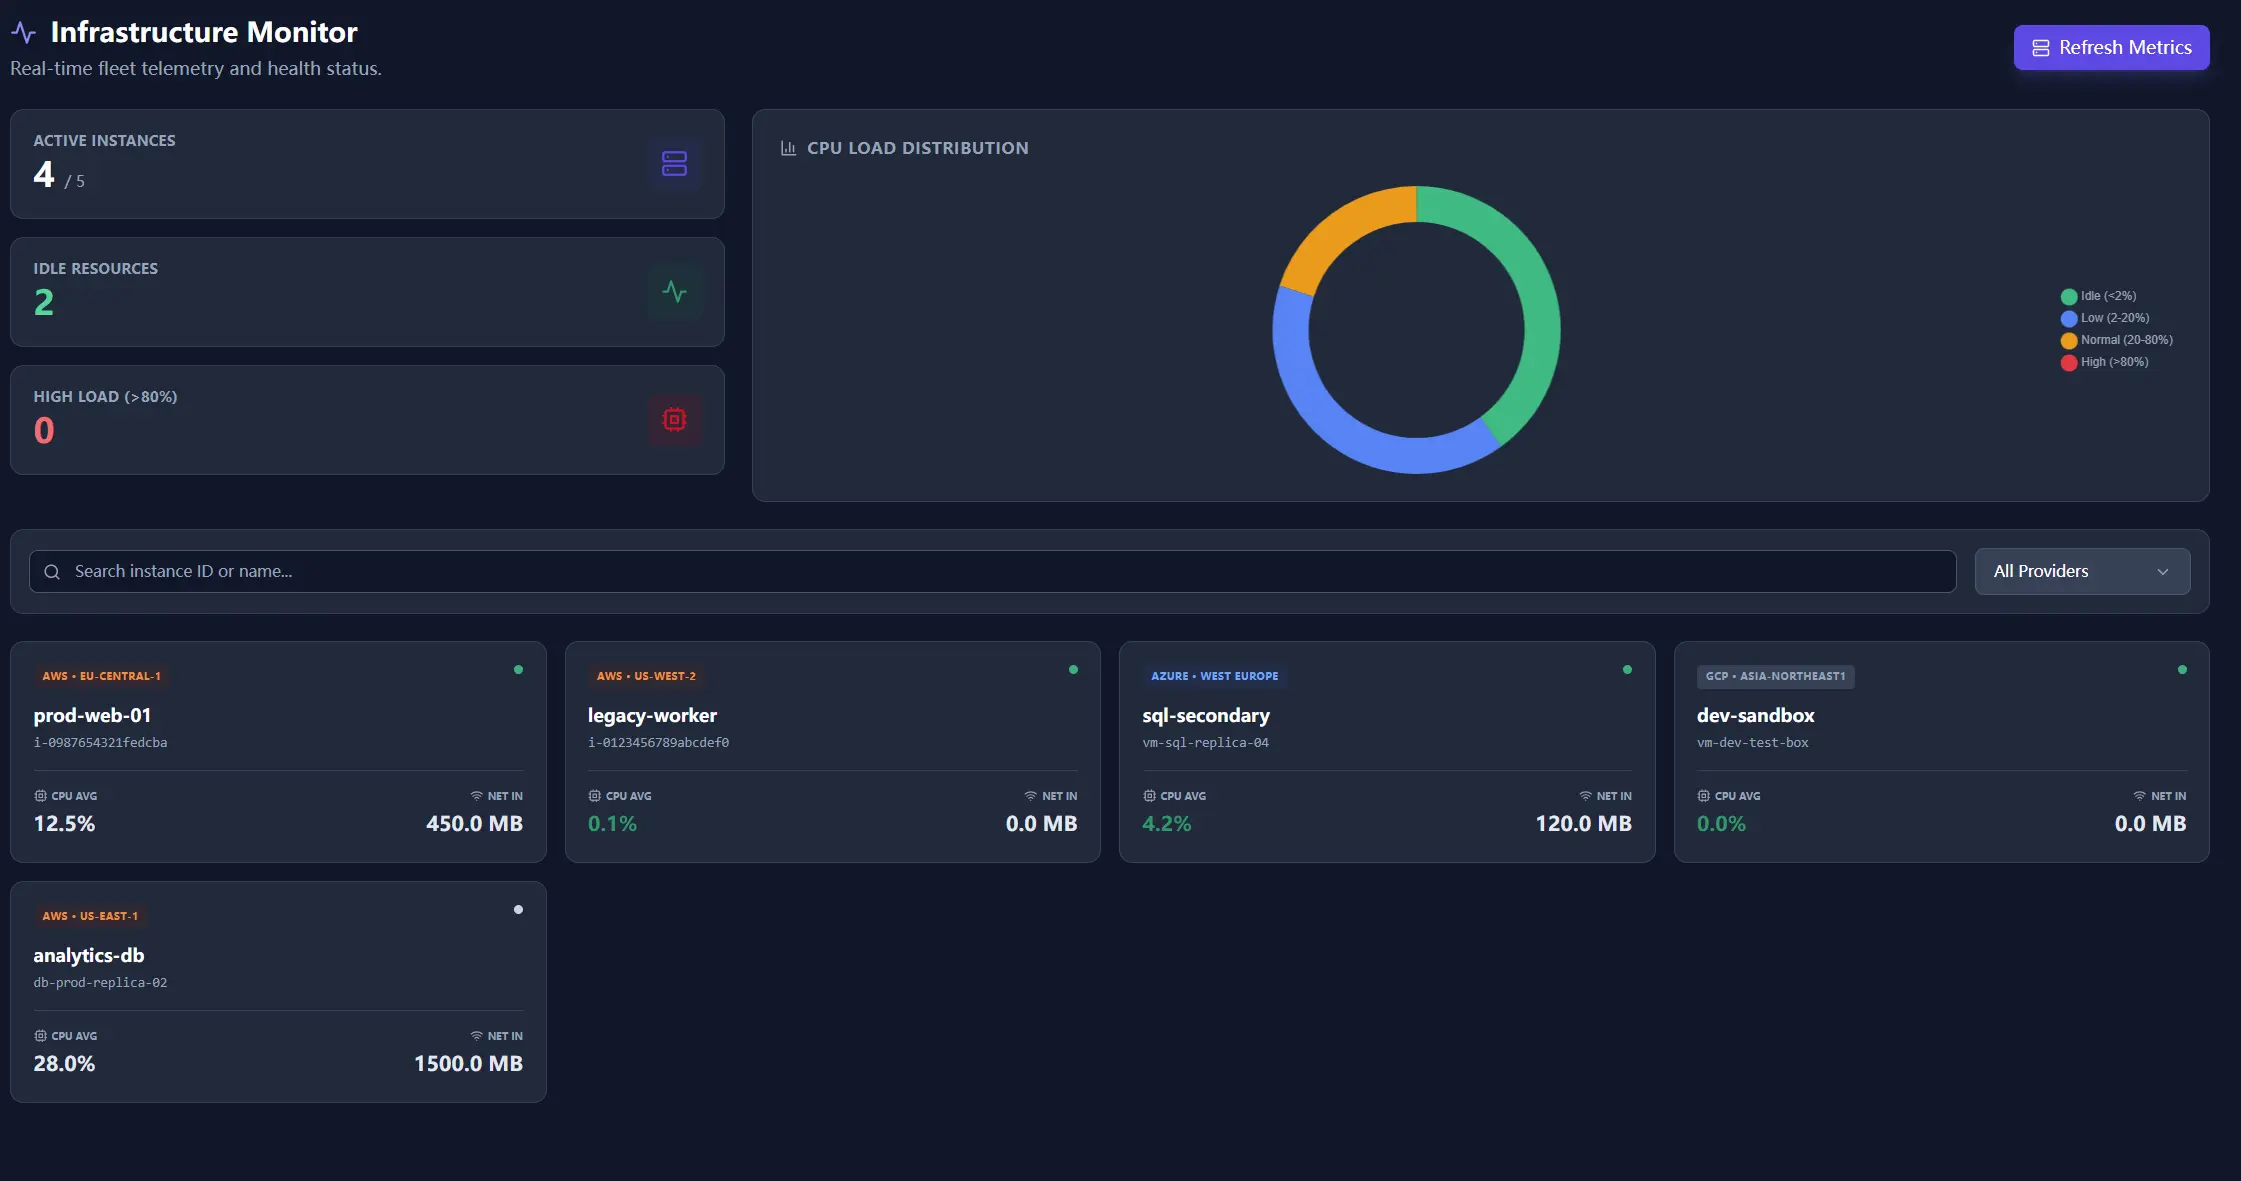Click the CPU chip icon in High Load card
2241x1181 pixels.
pos(674,419)
